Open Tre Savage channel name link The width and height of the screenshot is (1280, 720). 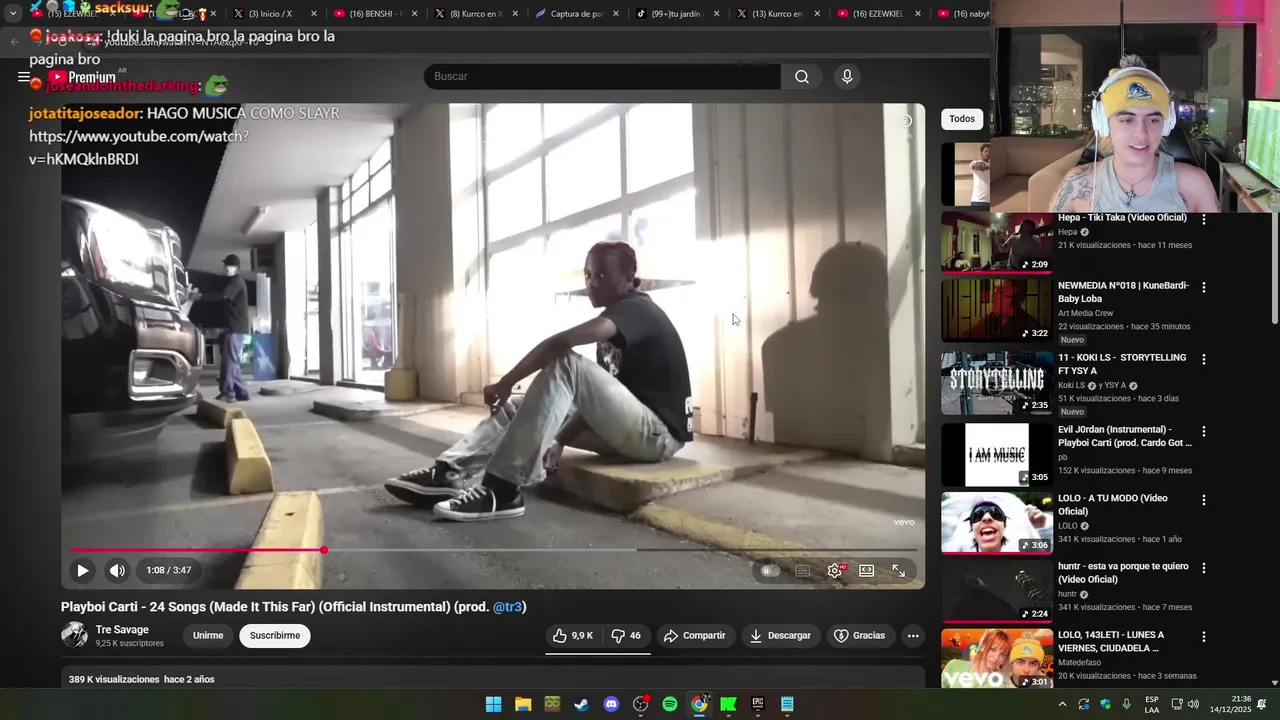click(122, 630)
